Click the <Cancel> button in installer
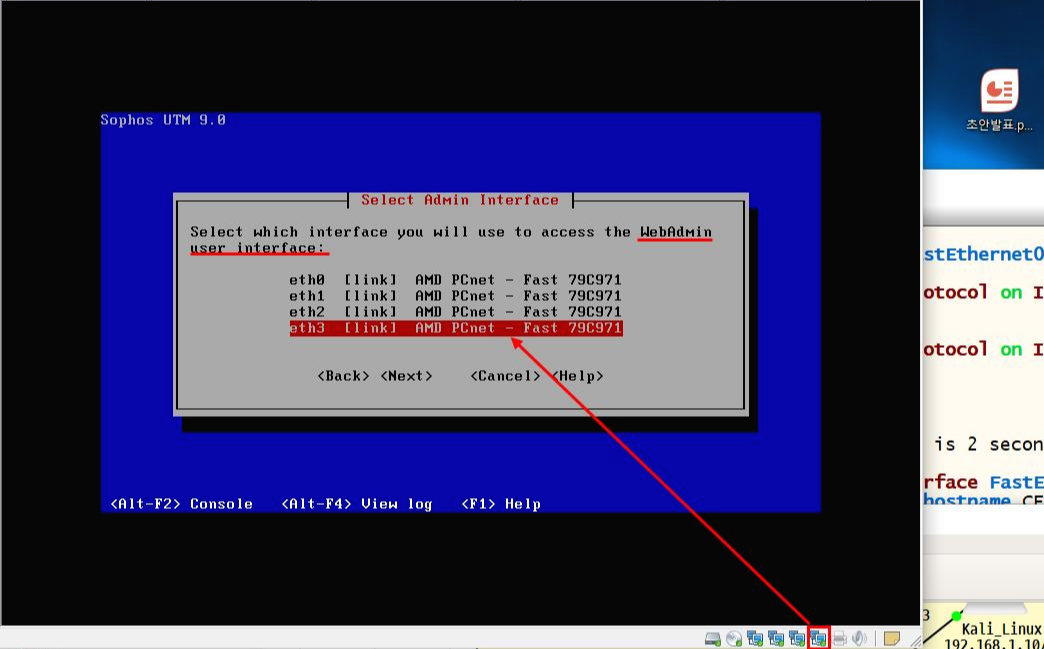The height and width of the screenshot is (649, 1044). pos(505,376)
